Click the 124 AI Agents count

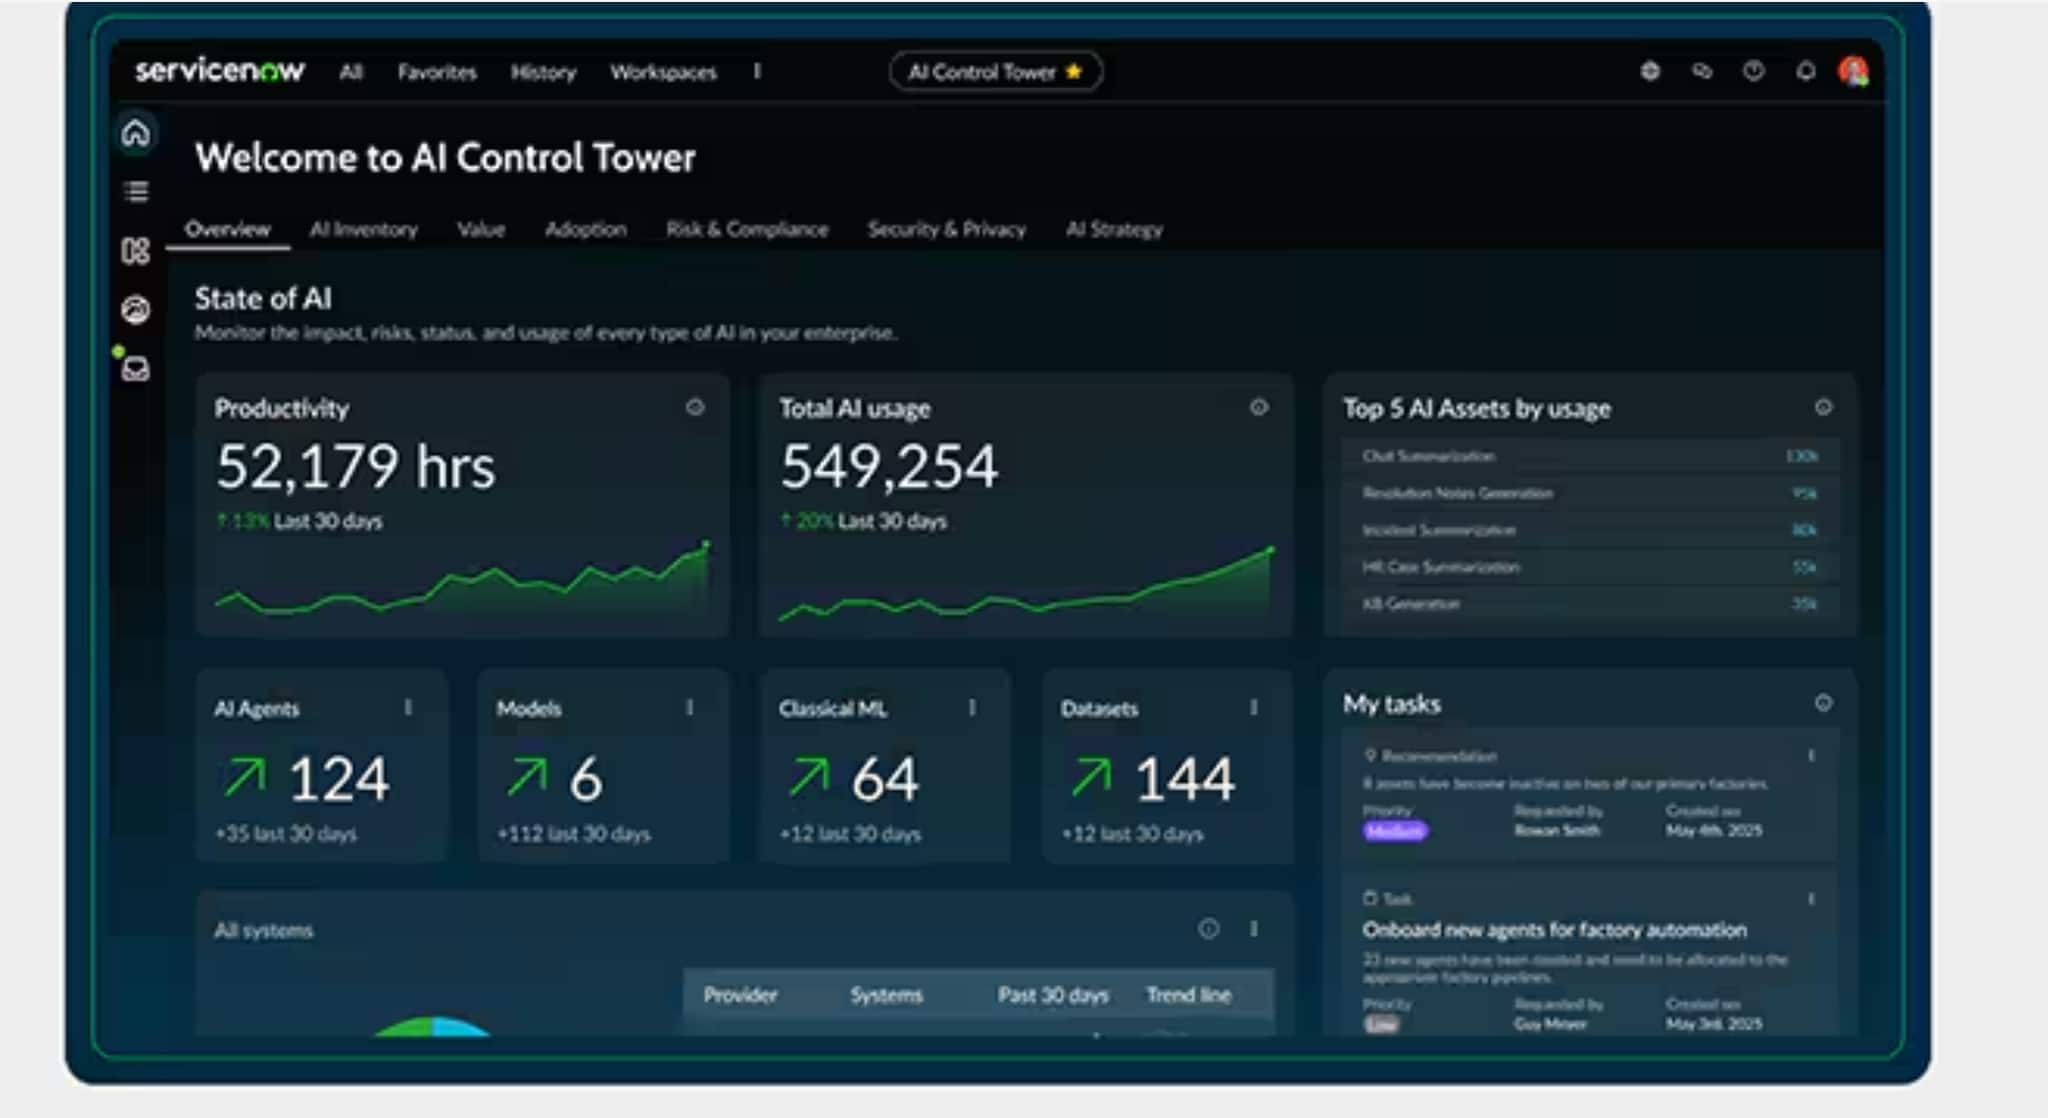click(339, 778)
